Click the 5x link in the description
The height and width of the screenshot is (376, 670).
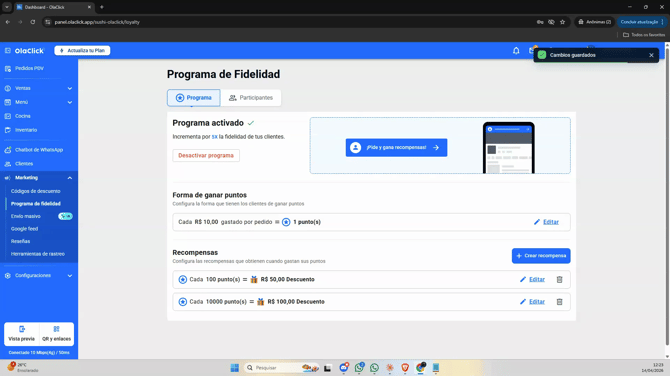pyautogui.click(x=215, y=137)
